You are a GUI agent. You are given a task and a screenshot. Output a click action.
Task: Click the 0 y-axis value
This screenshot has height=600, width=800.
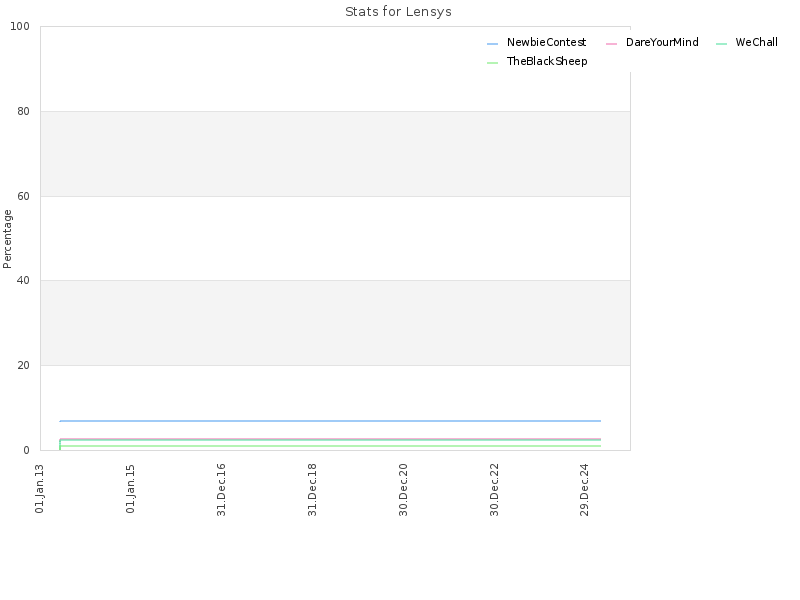(27, 451)
